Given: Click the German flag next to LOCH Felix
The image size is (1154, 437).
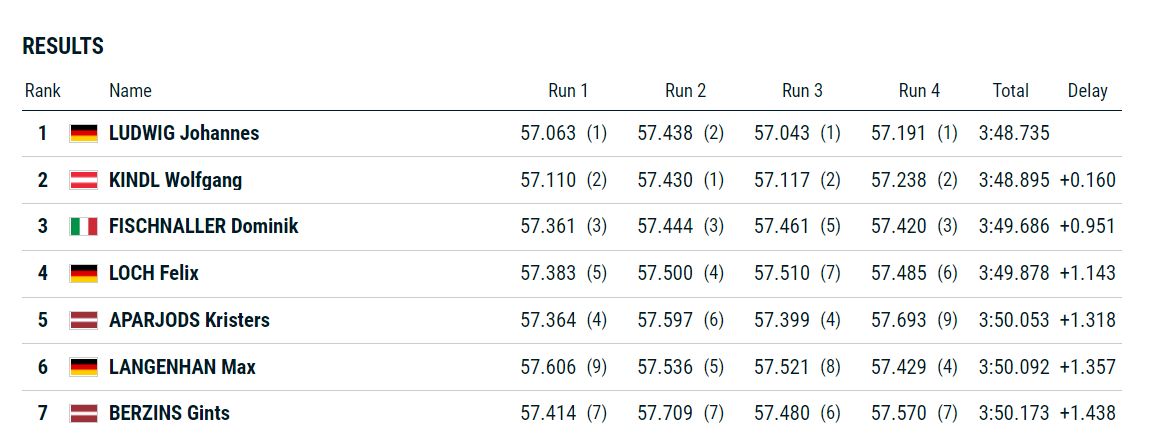Looking at the screenshot, I should click(83, 273).
